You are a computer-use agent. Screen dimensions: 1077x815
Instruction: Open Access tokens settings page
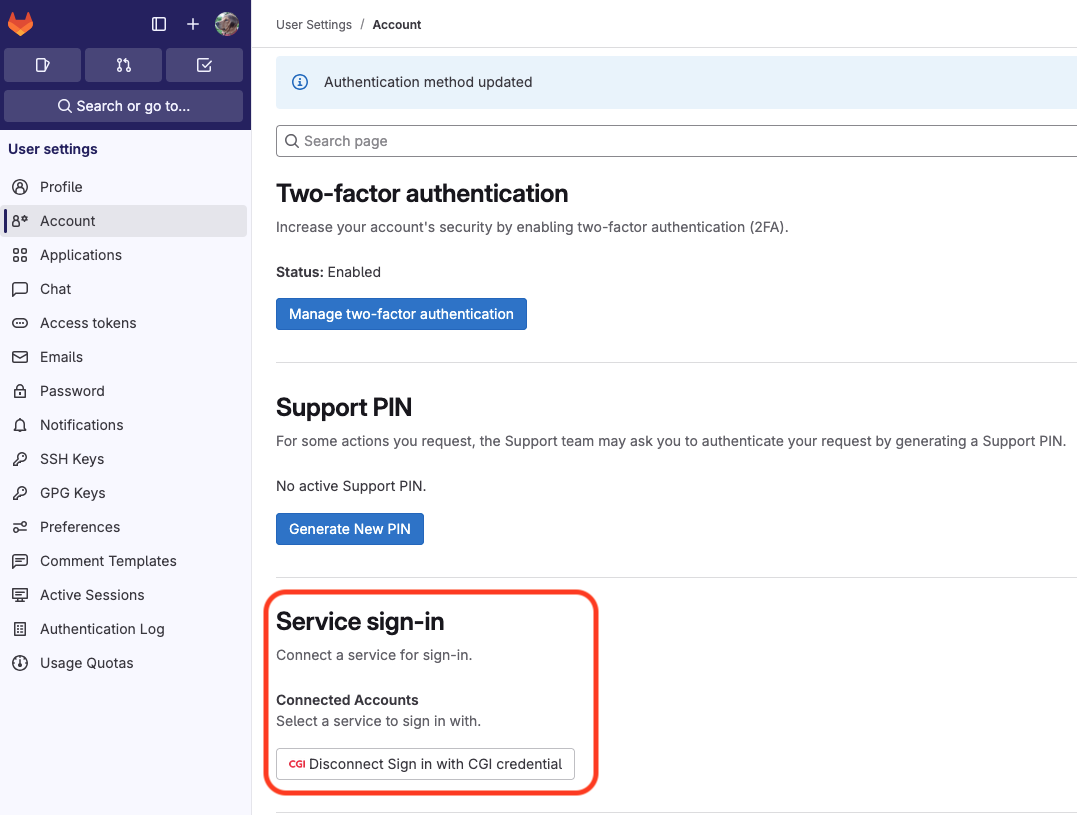point(88,323)
